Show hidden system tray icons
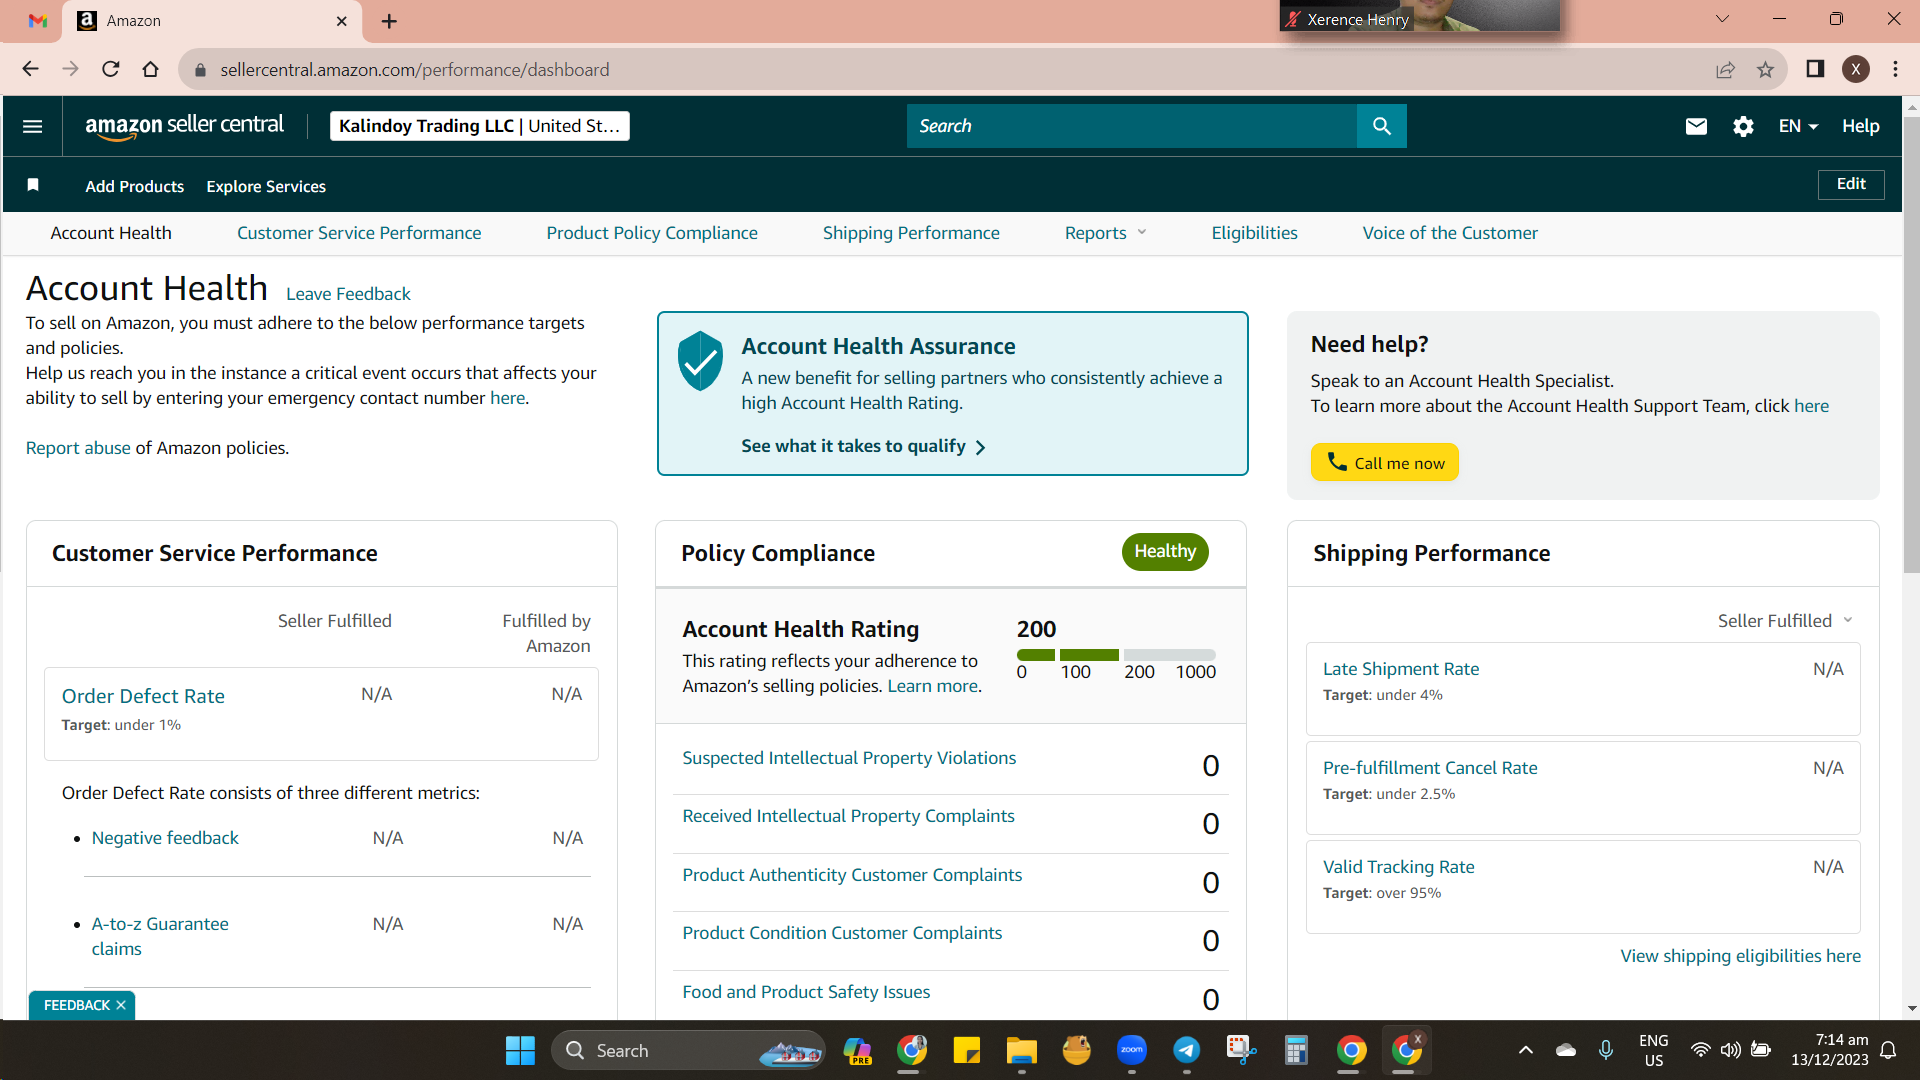This screenshot has height=1080, width=1920. tap(1526, 1050)
